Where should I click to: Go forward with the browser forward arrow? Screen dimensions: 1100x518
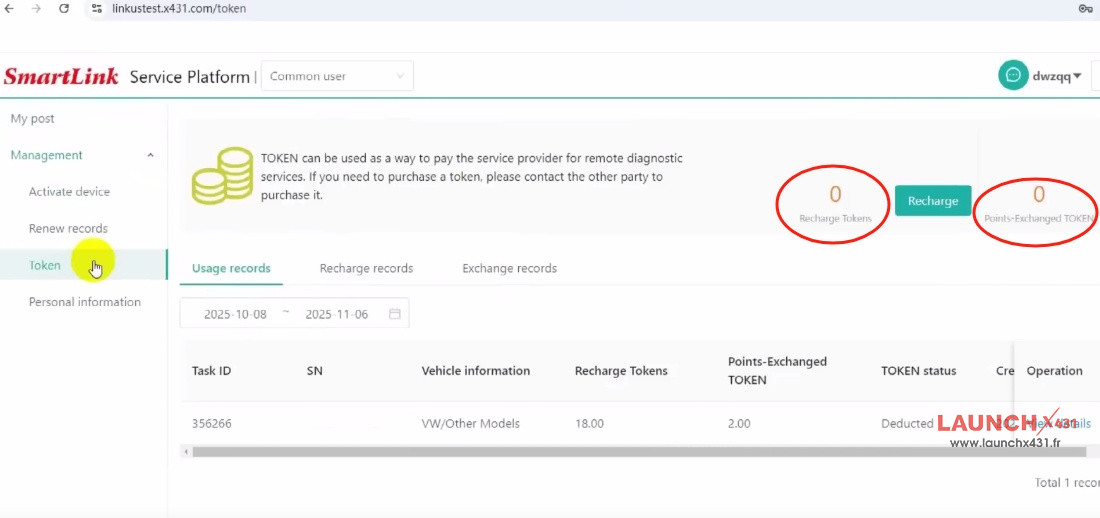click(x=36, y=9)
